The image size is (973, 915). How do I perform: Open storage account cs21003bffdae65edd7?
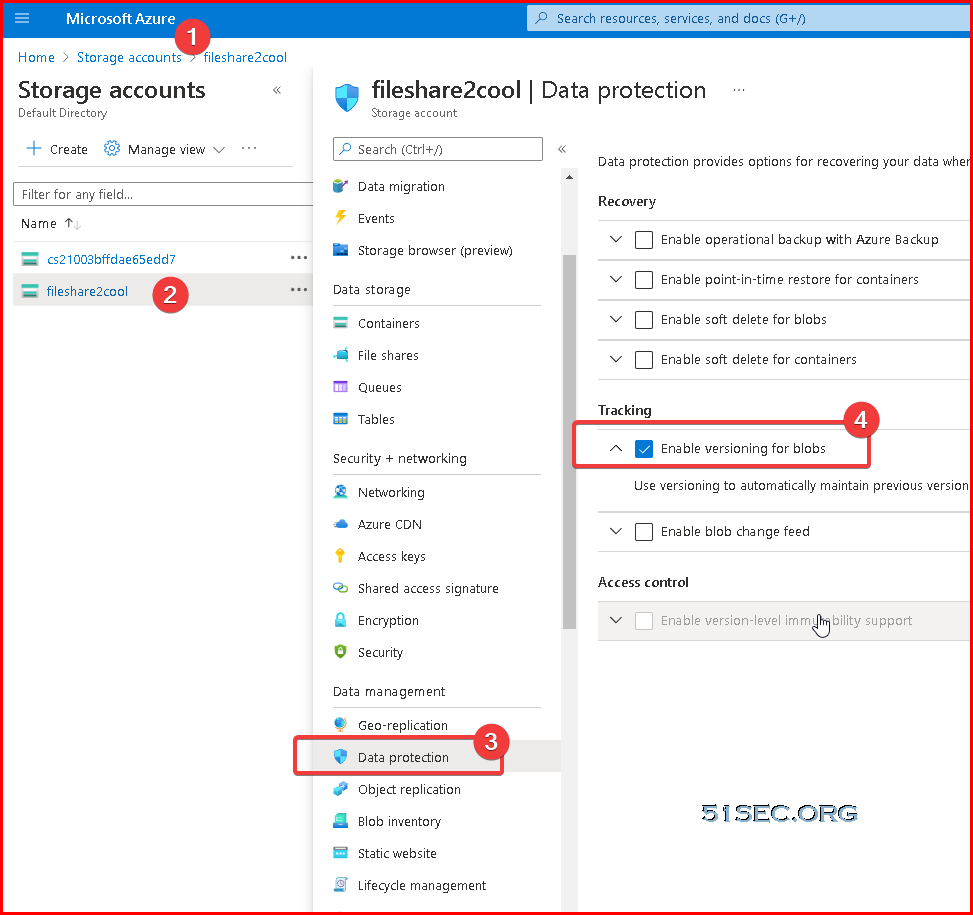[111, 259]
